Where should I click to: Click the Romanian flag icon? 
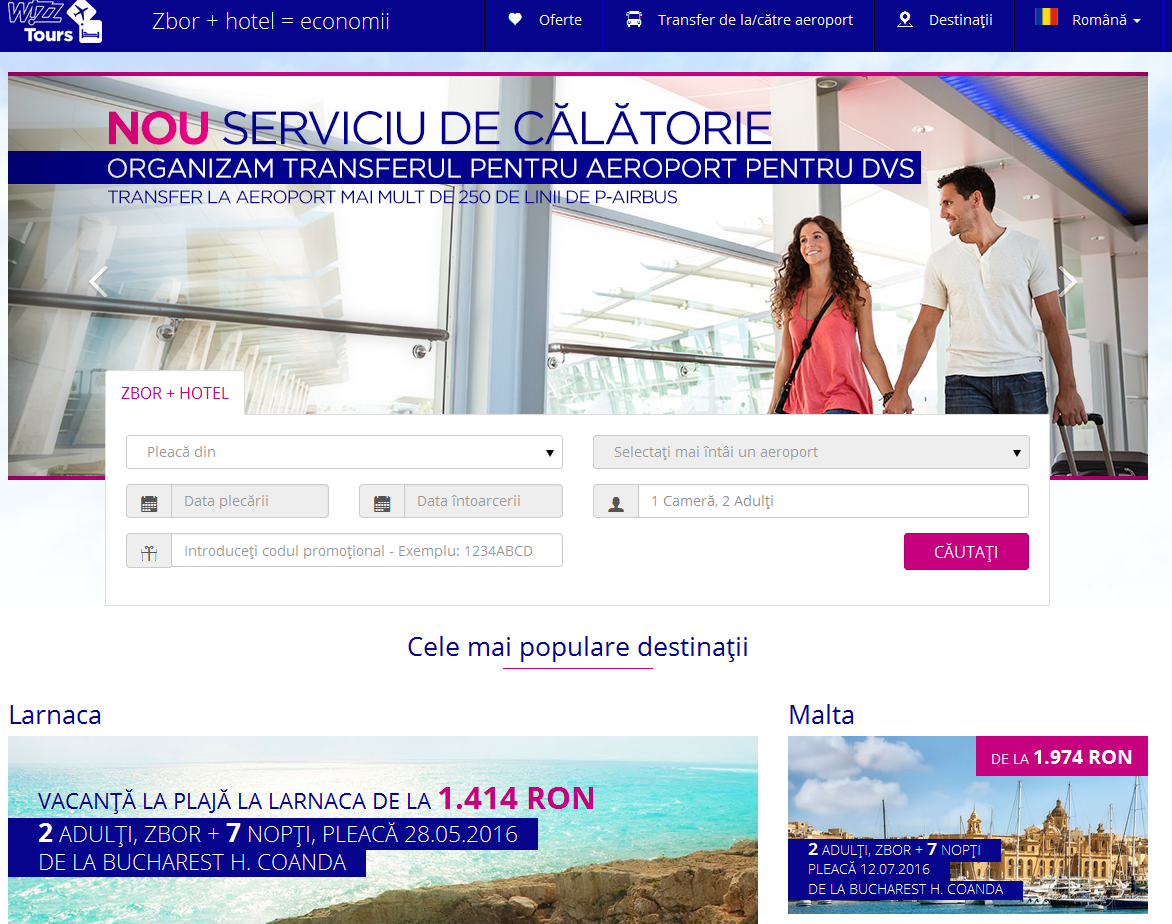click(1046, 19)
